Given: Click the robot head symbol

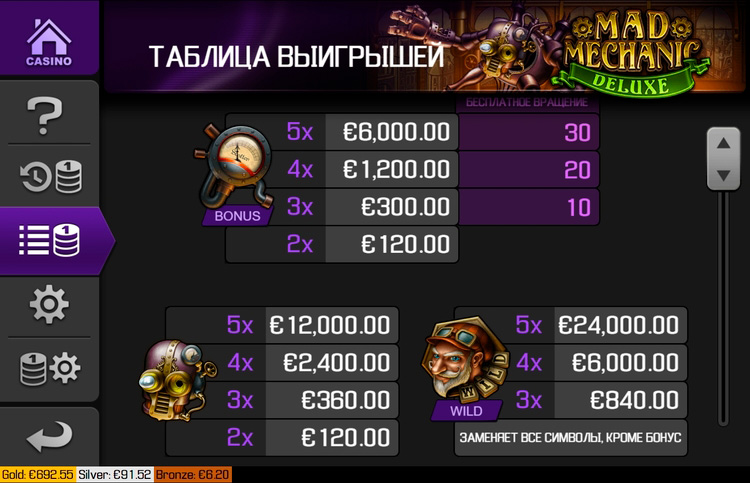Looking at the screenshot, I should 176,381.
